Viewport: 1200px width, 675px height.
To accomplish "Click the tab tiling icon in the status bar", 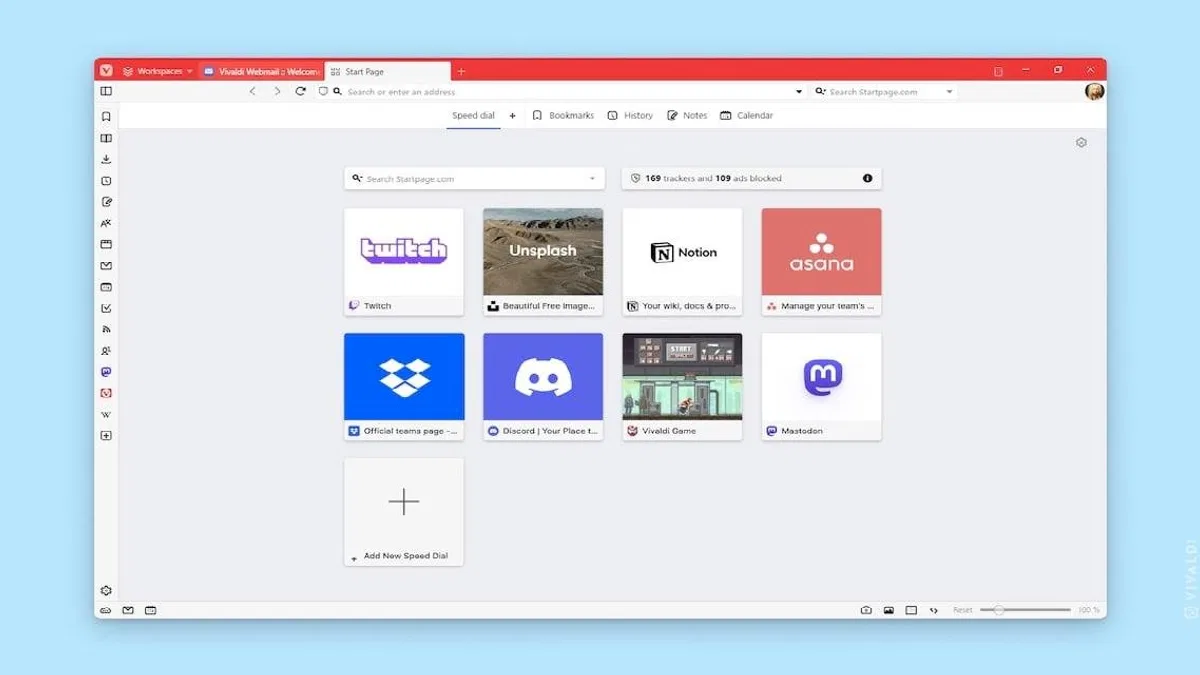I will pyautogui.click(x=911, y=610).
